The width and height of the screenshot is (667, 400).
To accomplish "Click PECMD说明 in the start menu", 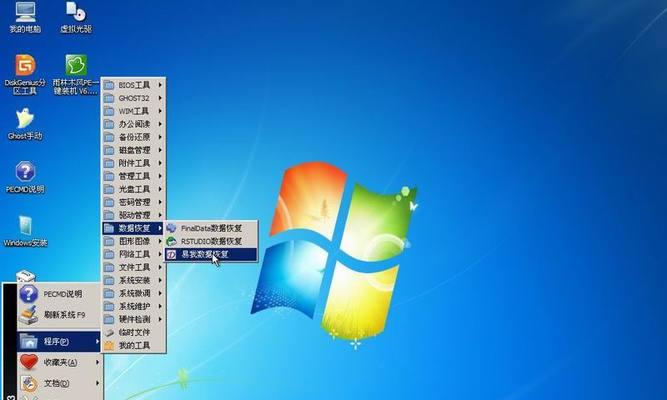I will click(59, 294).
